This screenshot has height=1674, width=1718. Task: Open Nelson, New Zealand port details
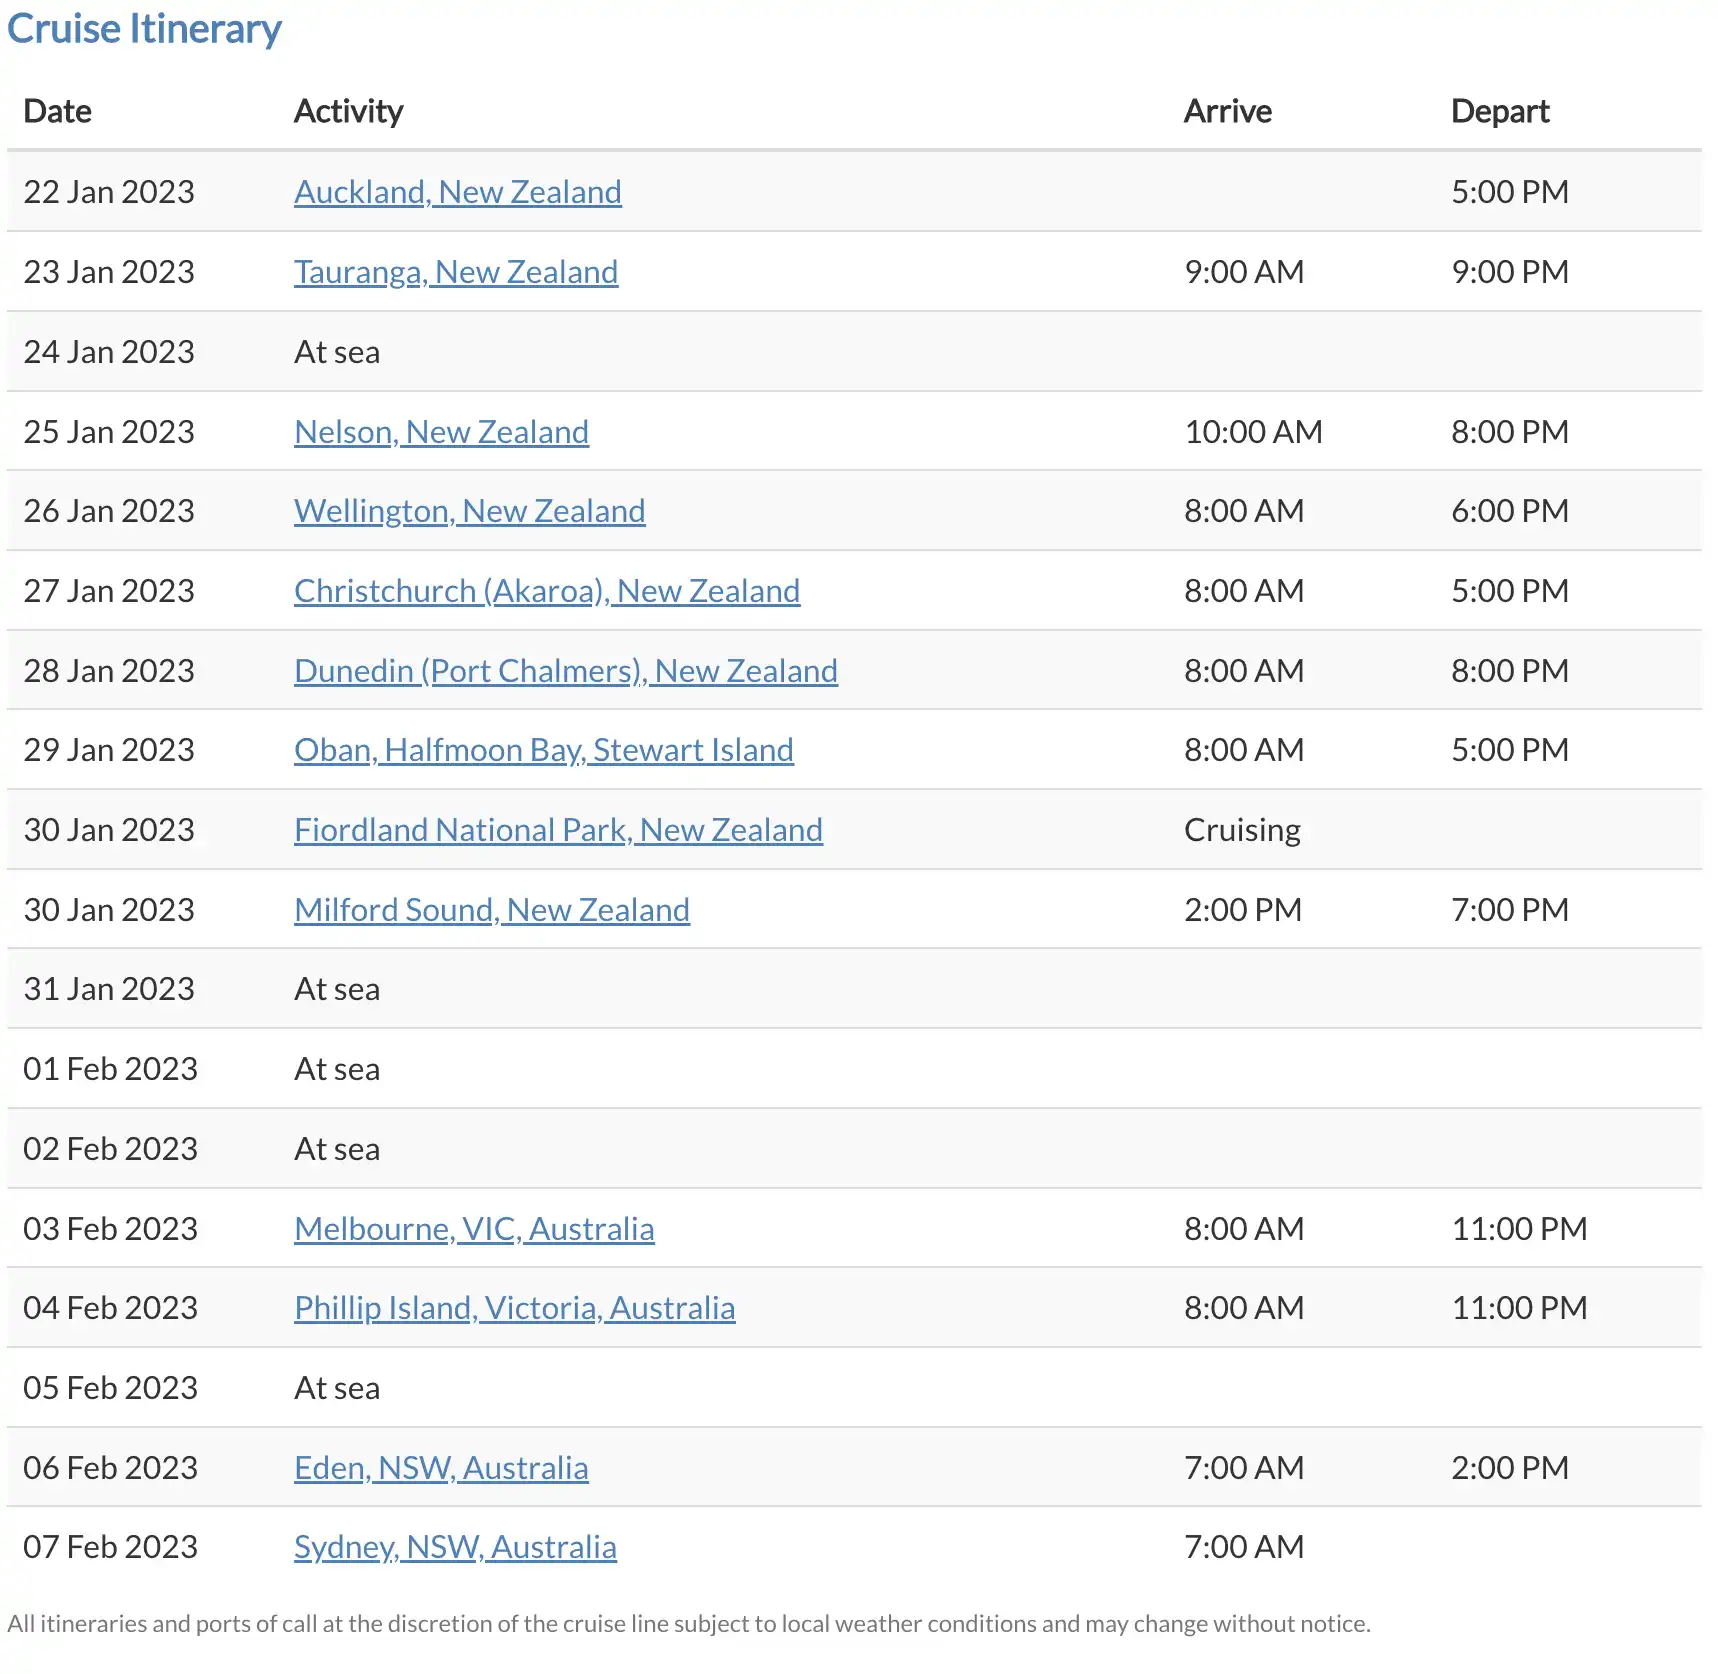pos(441,432)
